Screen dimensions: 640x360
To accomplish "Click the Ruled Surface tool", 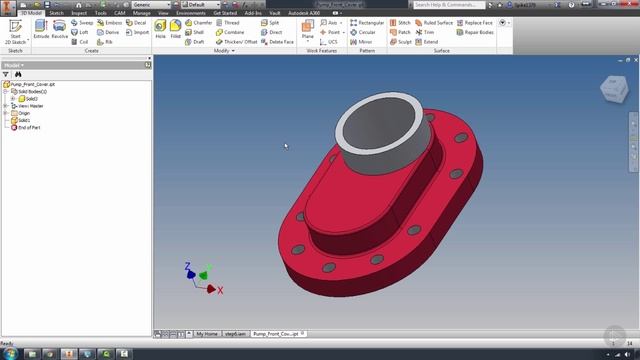I will (x=434, y=23).
